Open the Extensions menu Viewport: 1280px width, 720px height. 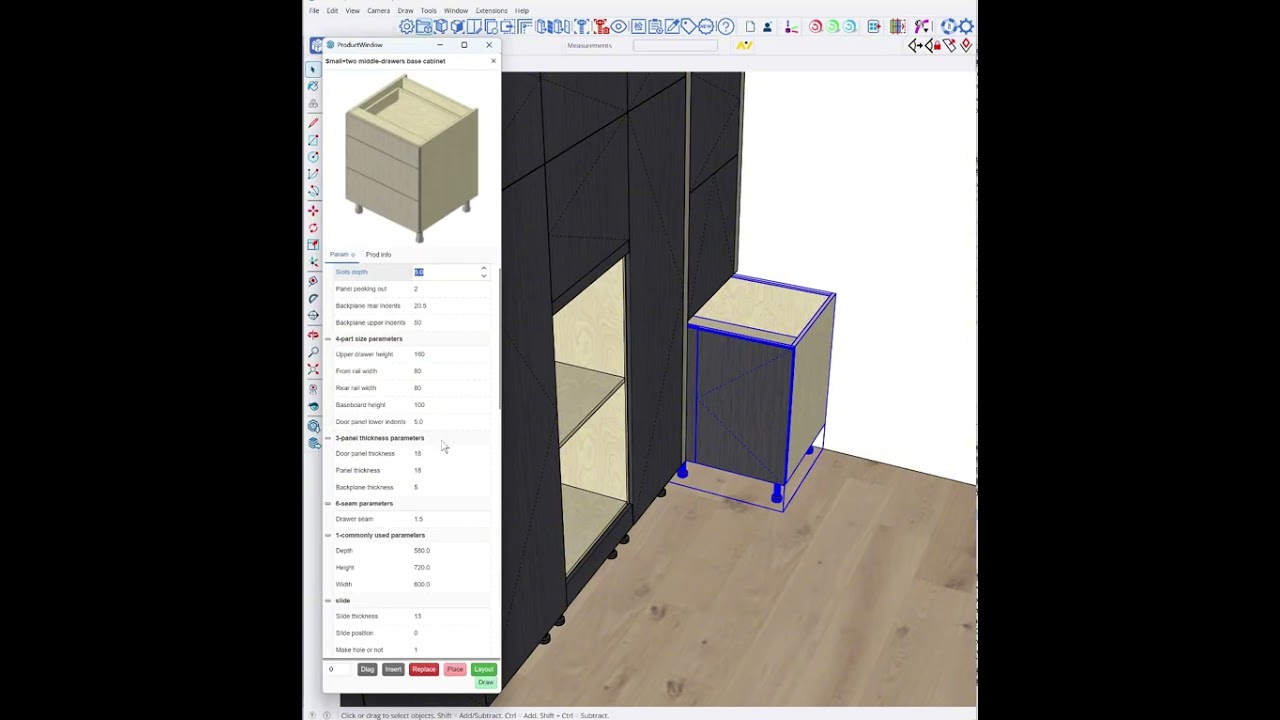[491, 11]
